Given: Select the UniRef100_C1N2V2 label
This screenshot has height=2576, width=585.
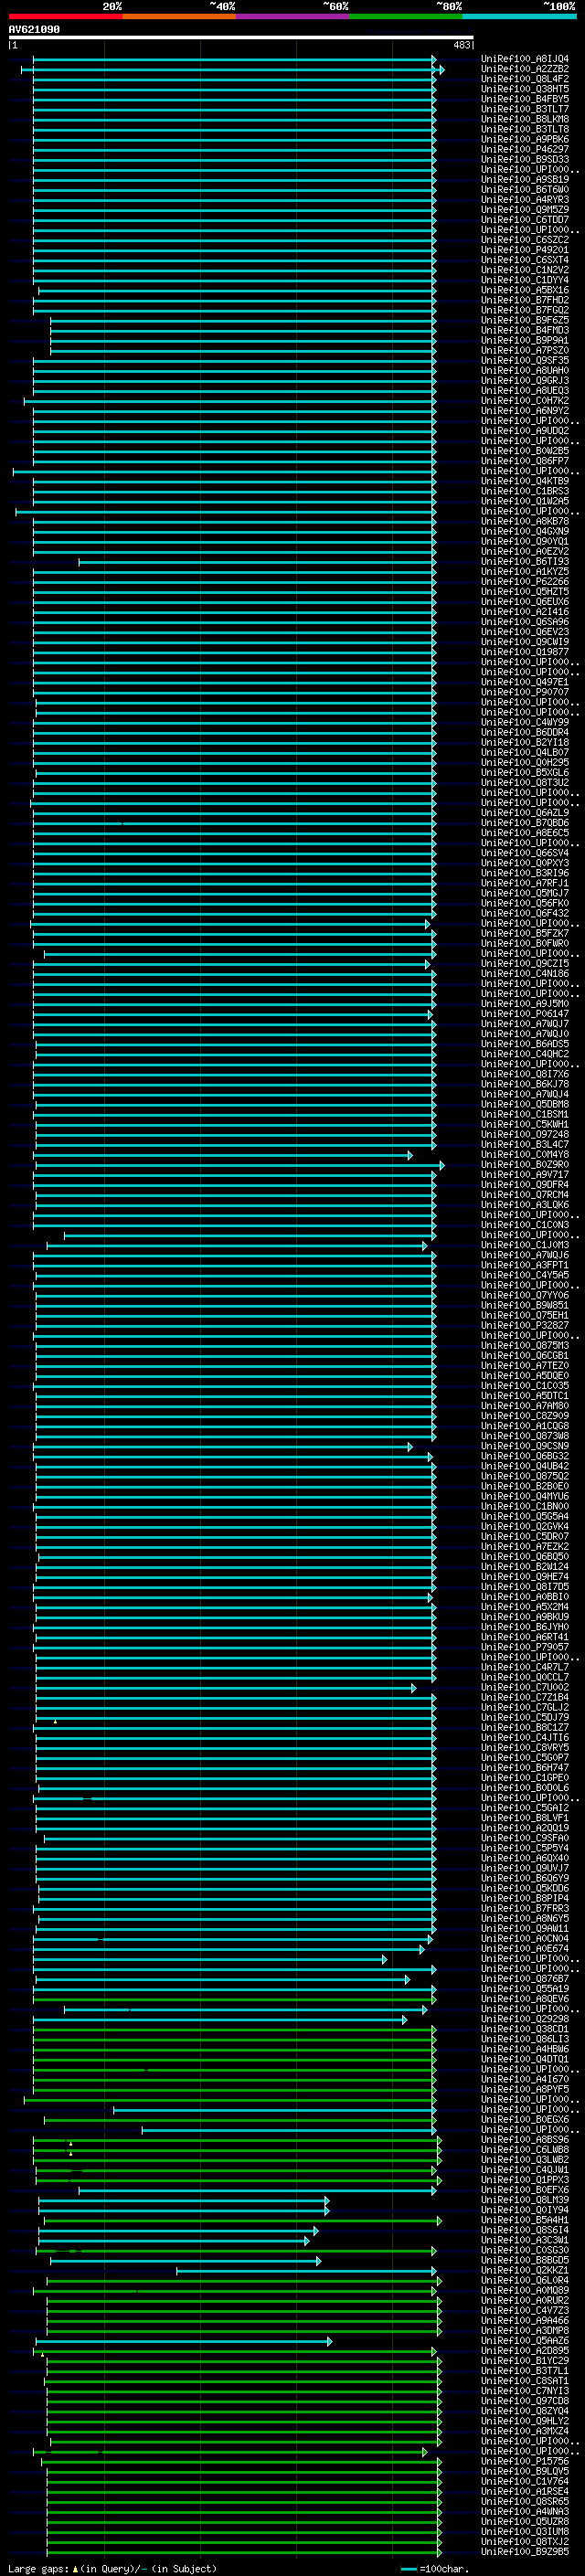Looking at the screenshot, I should [x=525, y=270].
